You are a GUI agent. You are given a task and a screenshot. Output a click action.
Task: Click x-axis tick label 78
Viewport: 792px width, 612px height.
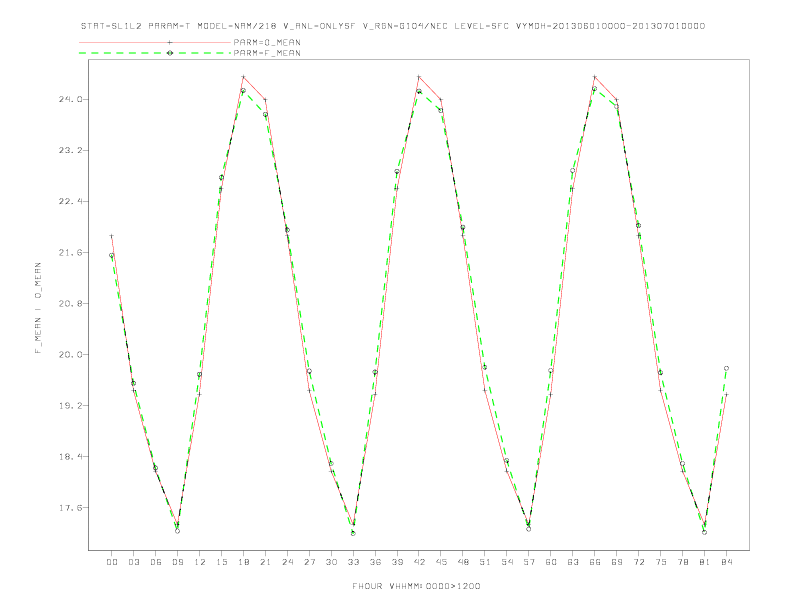tap(682, 562)
